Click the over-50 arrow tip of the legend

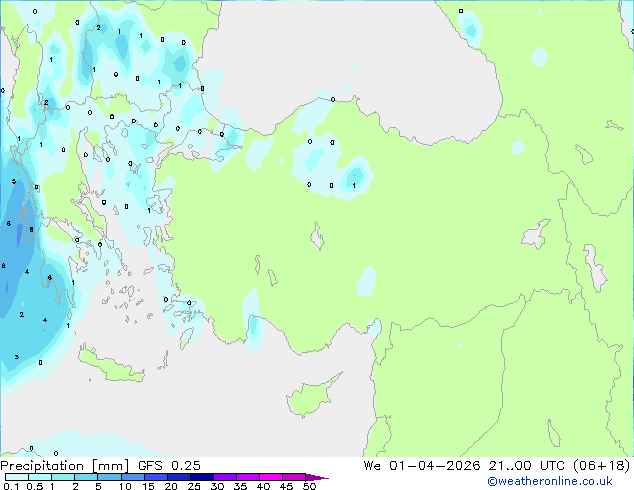(317, 477)
